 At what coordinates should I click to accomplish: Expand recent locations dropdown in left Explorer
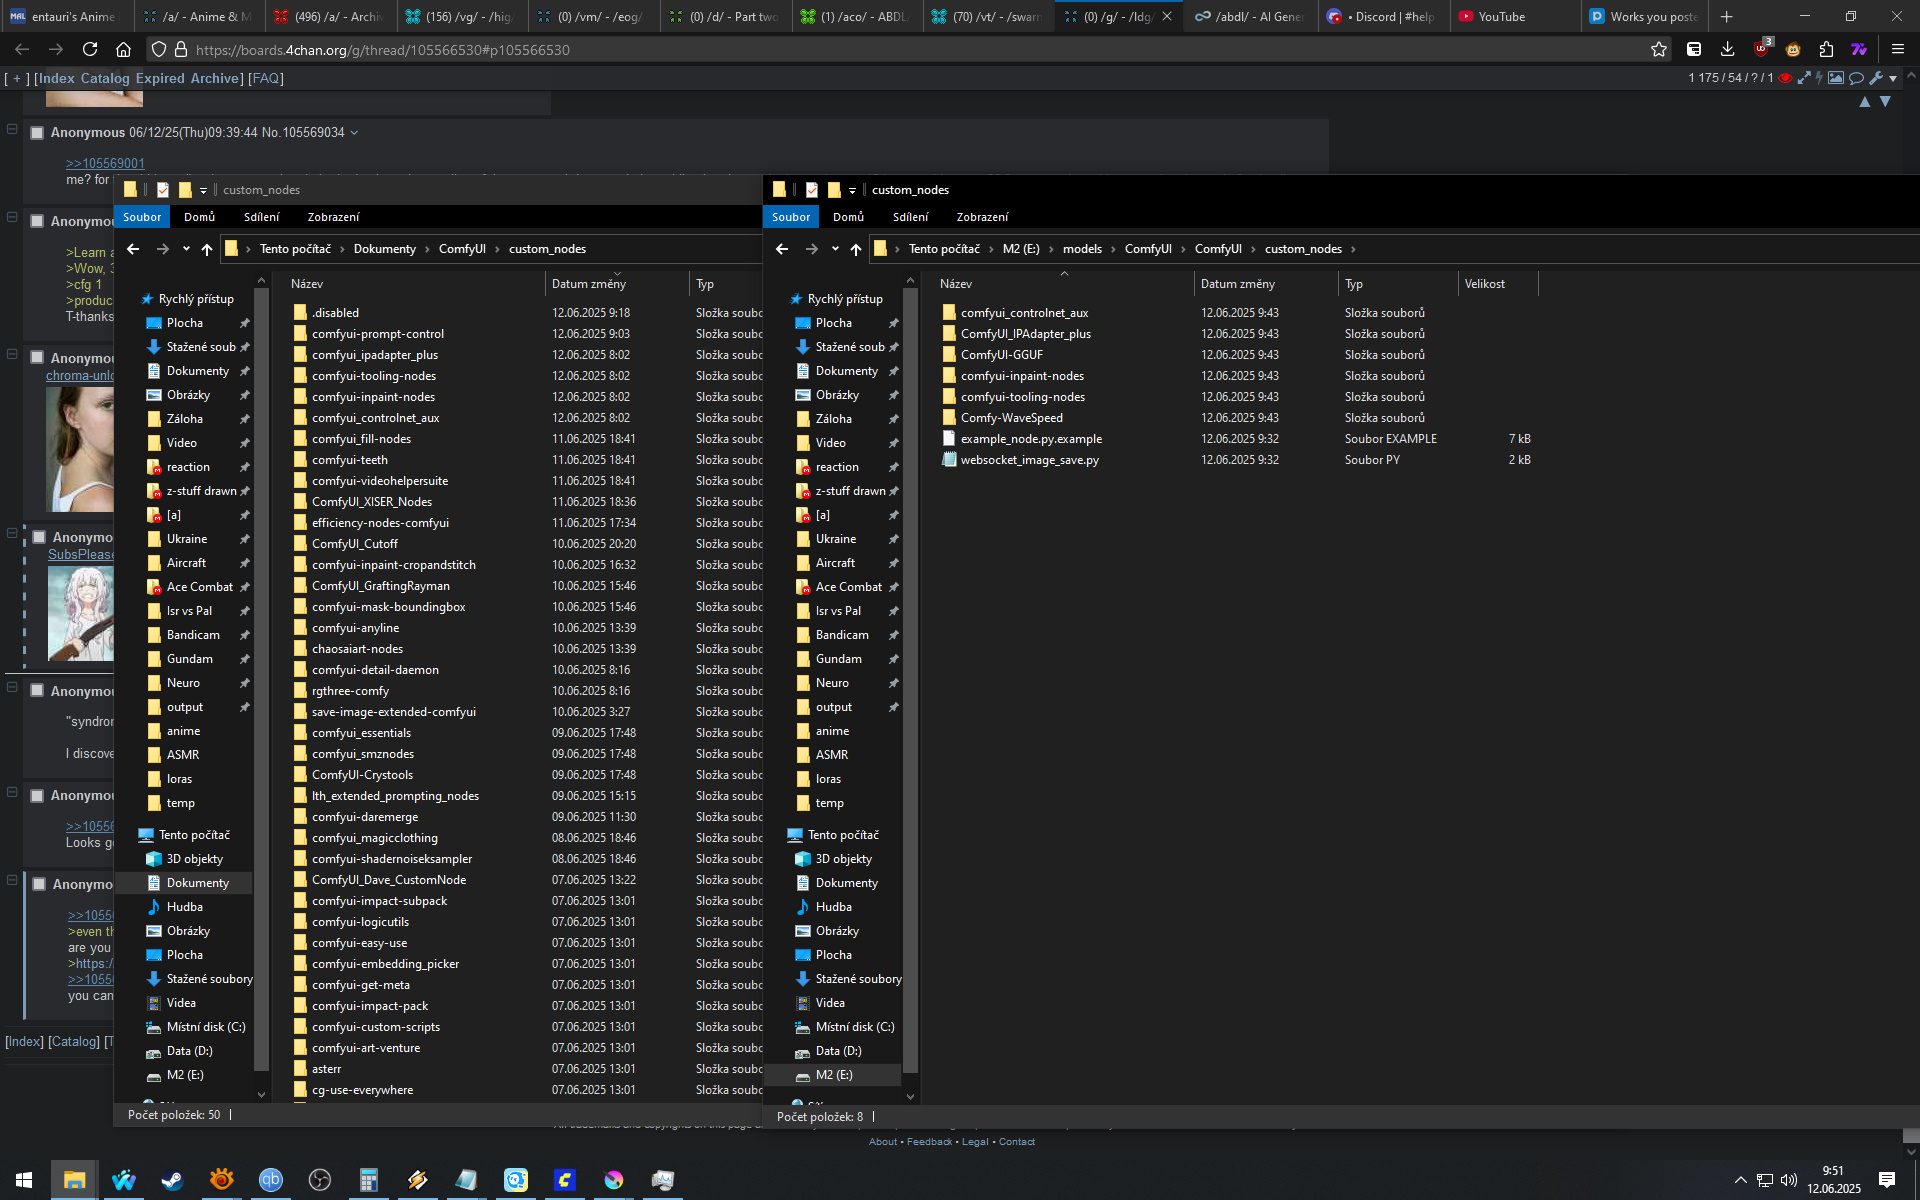(x=186, y=249)
